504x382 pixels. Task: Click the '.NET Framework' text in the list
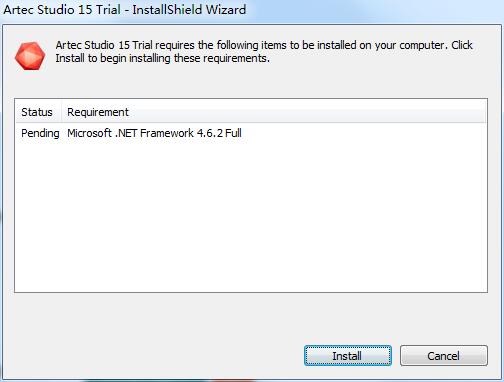point(154,133)
